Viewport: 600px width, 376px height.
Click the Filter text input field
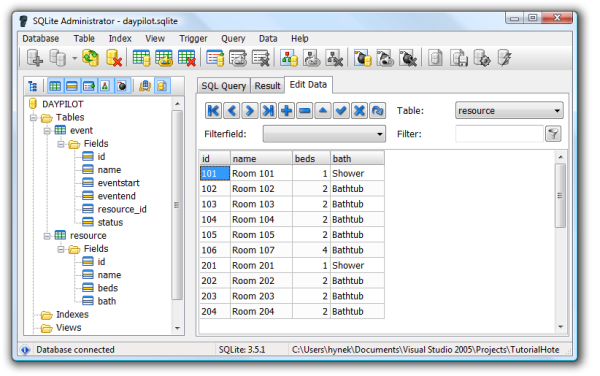[499, 134]
